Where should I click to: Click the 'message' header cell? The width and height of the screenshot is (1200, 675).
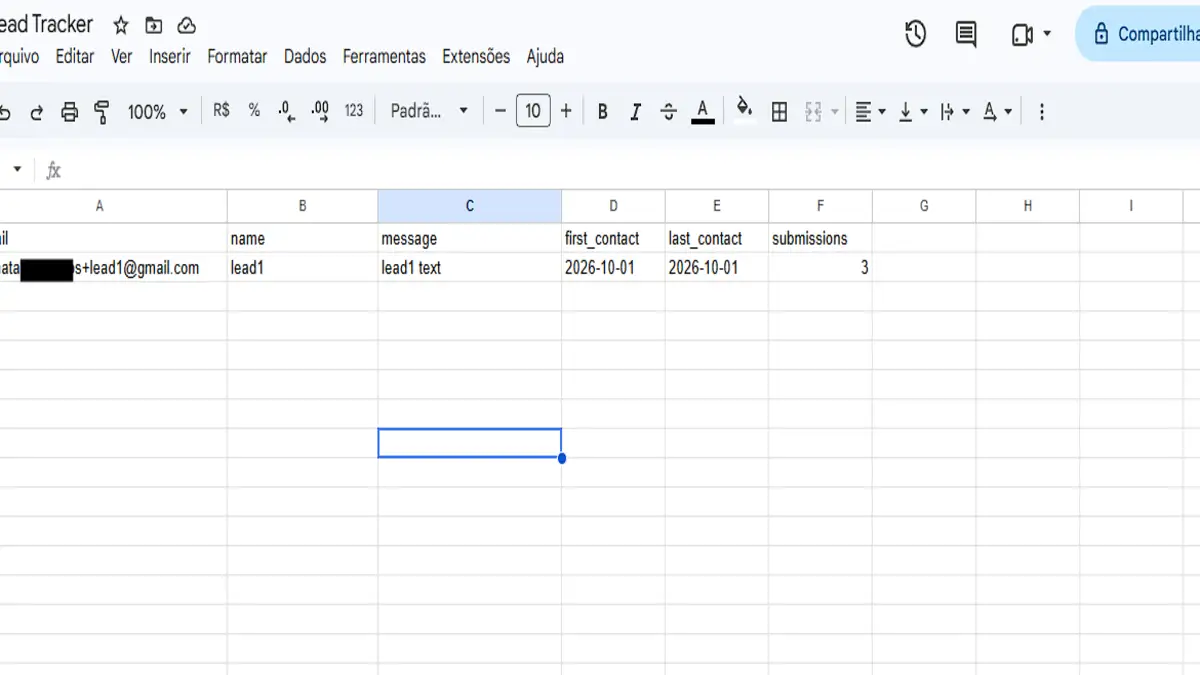pos(469,238)
